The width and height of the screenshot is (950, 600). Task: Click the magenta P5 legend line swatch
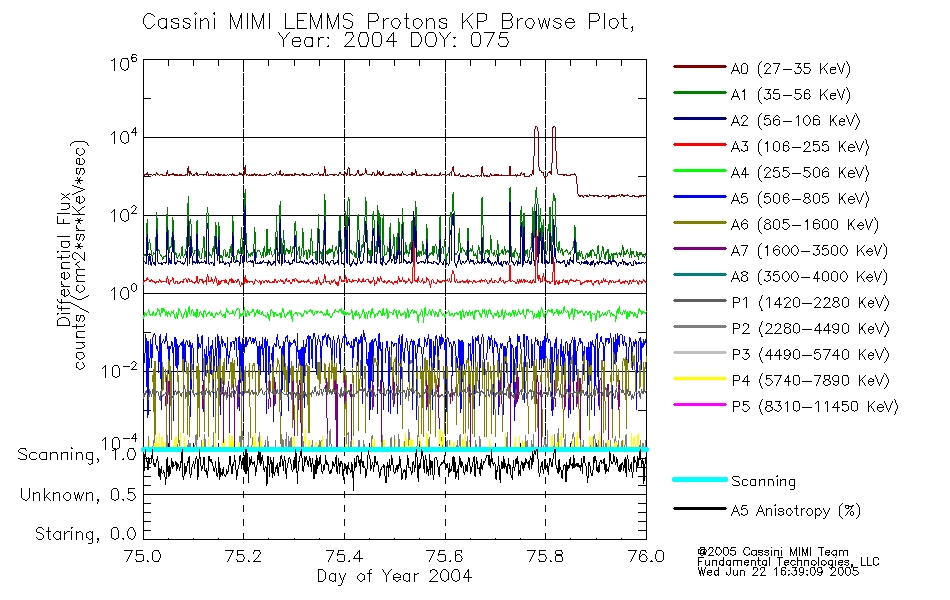[x=700, y=405]
